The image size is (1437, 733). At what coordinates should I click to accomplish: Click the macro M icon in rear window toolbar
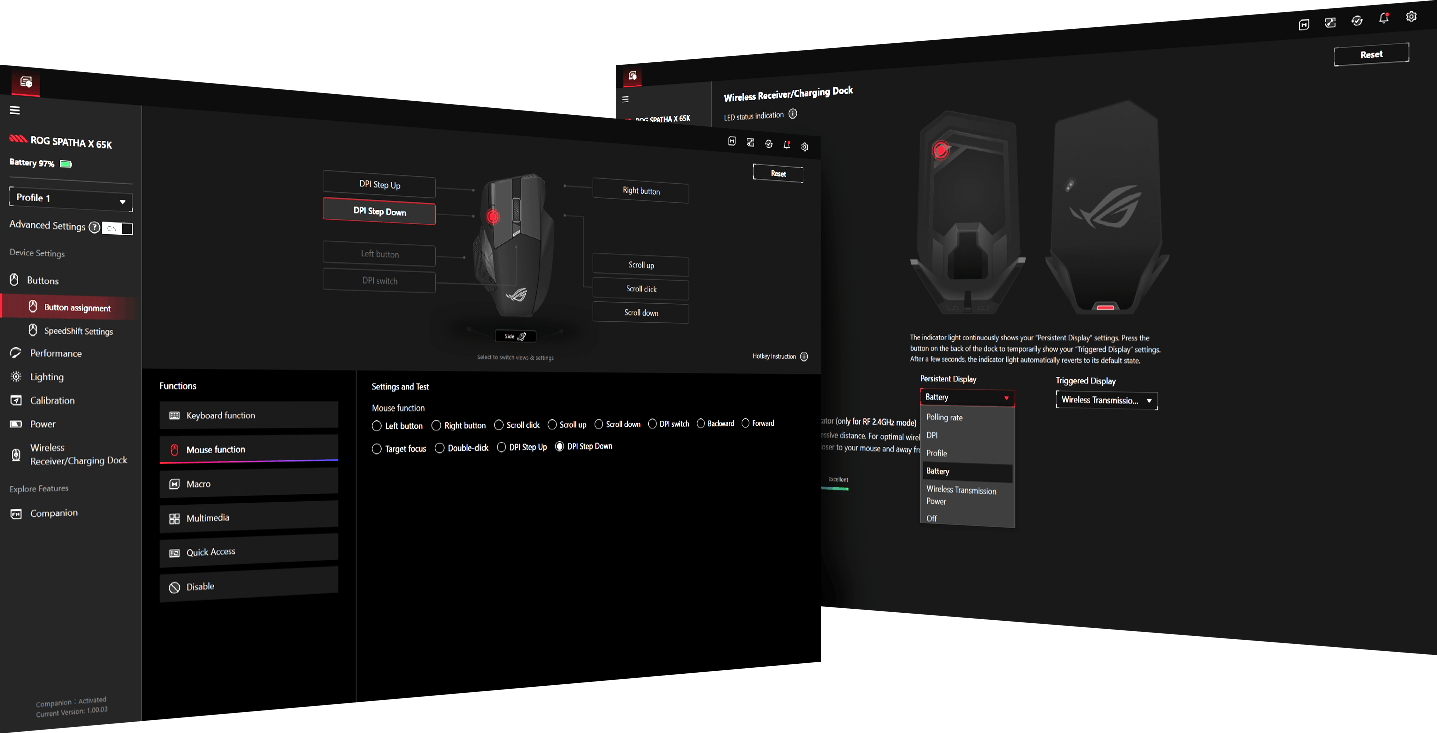[1304, 24]
